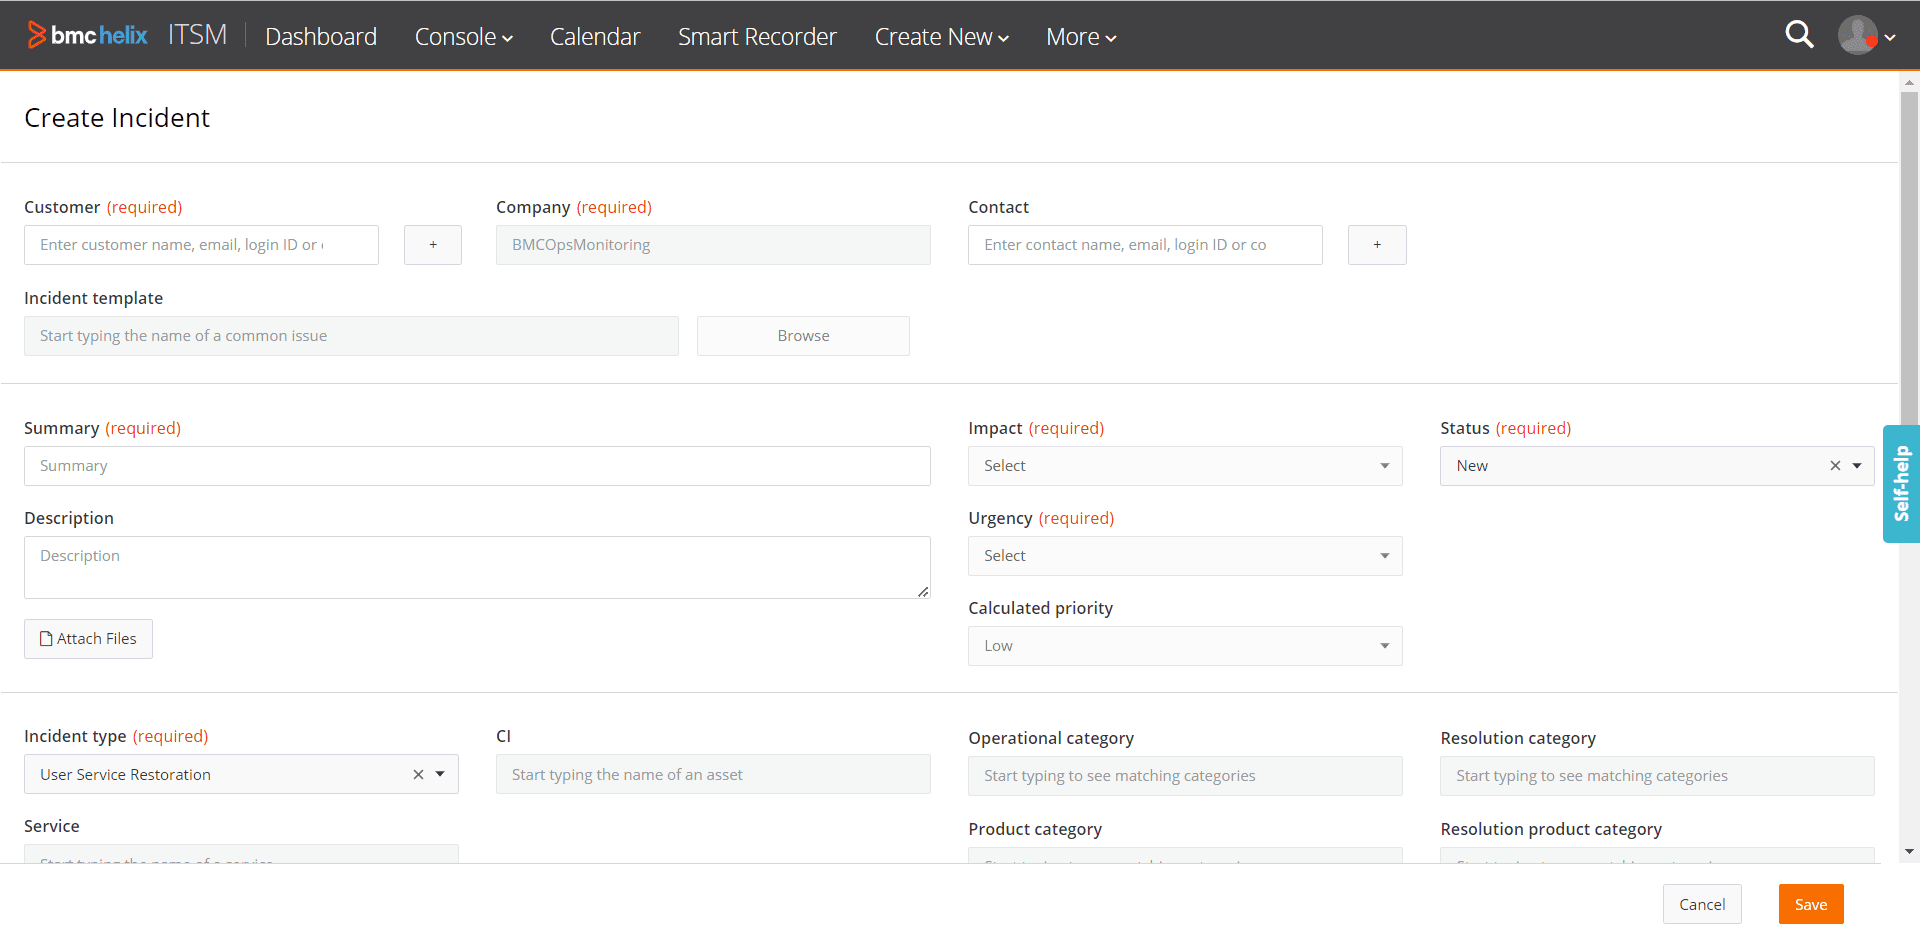Image resolution: width=1920 pixels, height=932 pixels.
Task: Open the Calculated priority dropdown
Action: (x=1184, y=646)
